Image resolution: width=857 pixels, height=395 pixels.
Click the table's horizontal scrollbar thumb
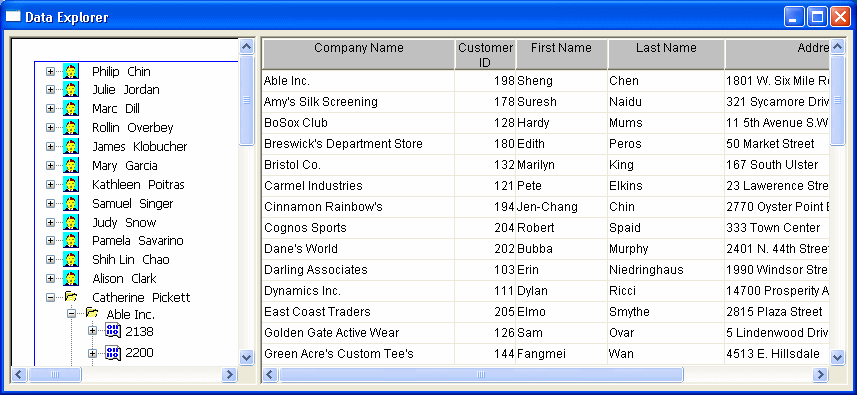[481, 374]
